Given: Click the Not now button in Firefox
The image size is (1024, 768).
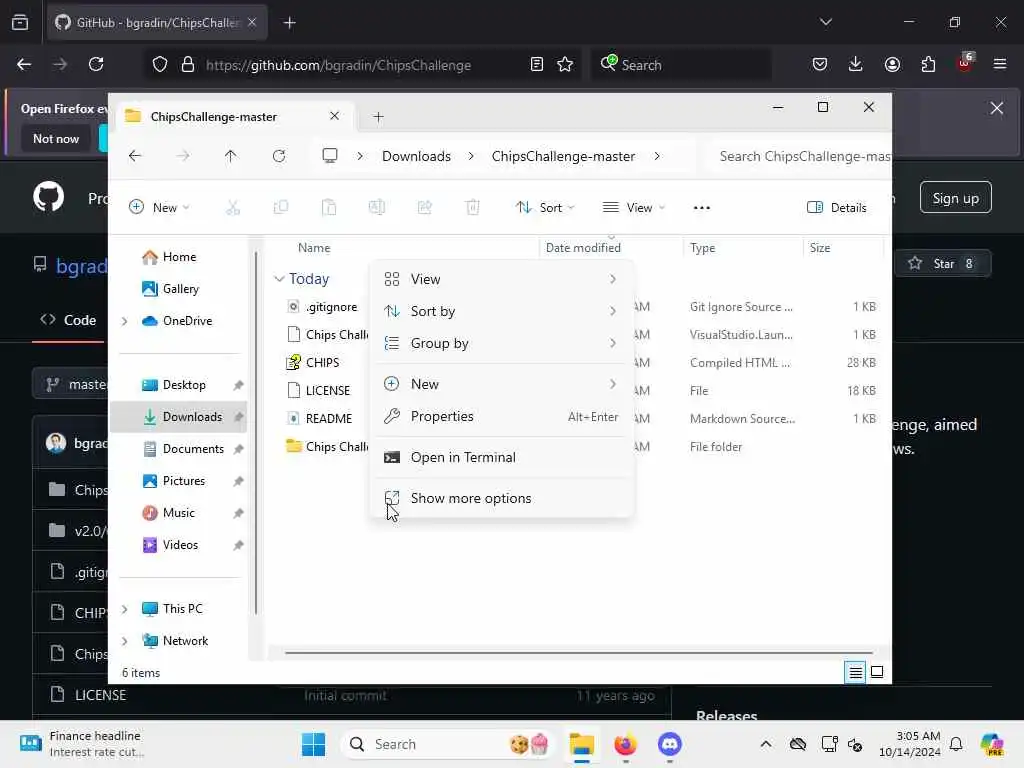Looking at the screenshot, I should click(56, 138).
